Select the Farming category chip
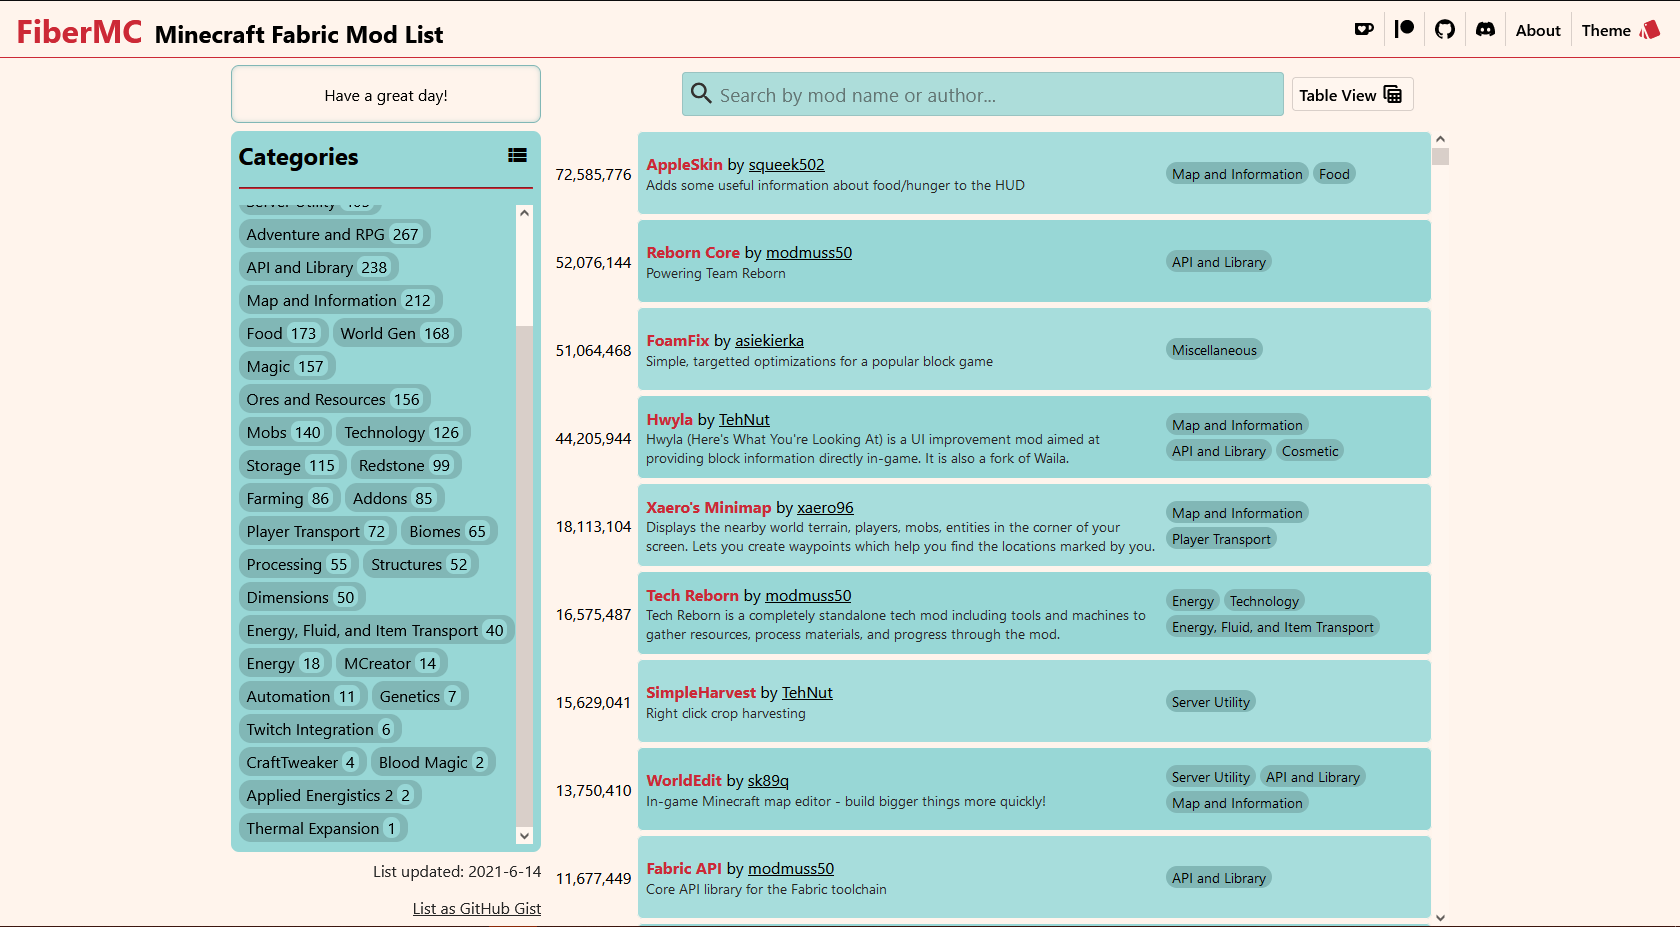The height and width of the screenshot is (927, 1680). tap(288, 498)
